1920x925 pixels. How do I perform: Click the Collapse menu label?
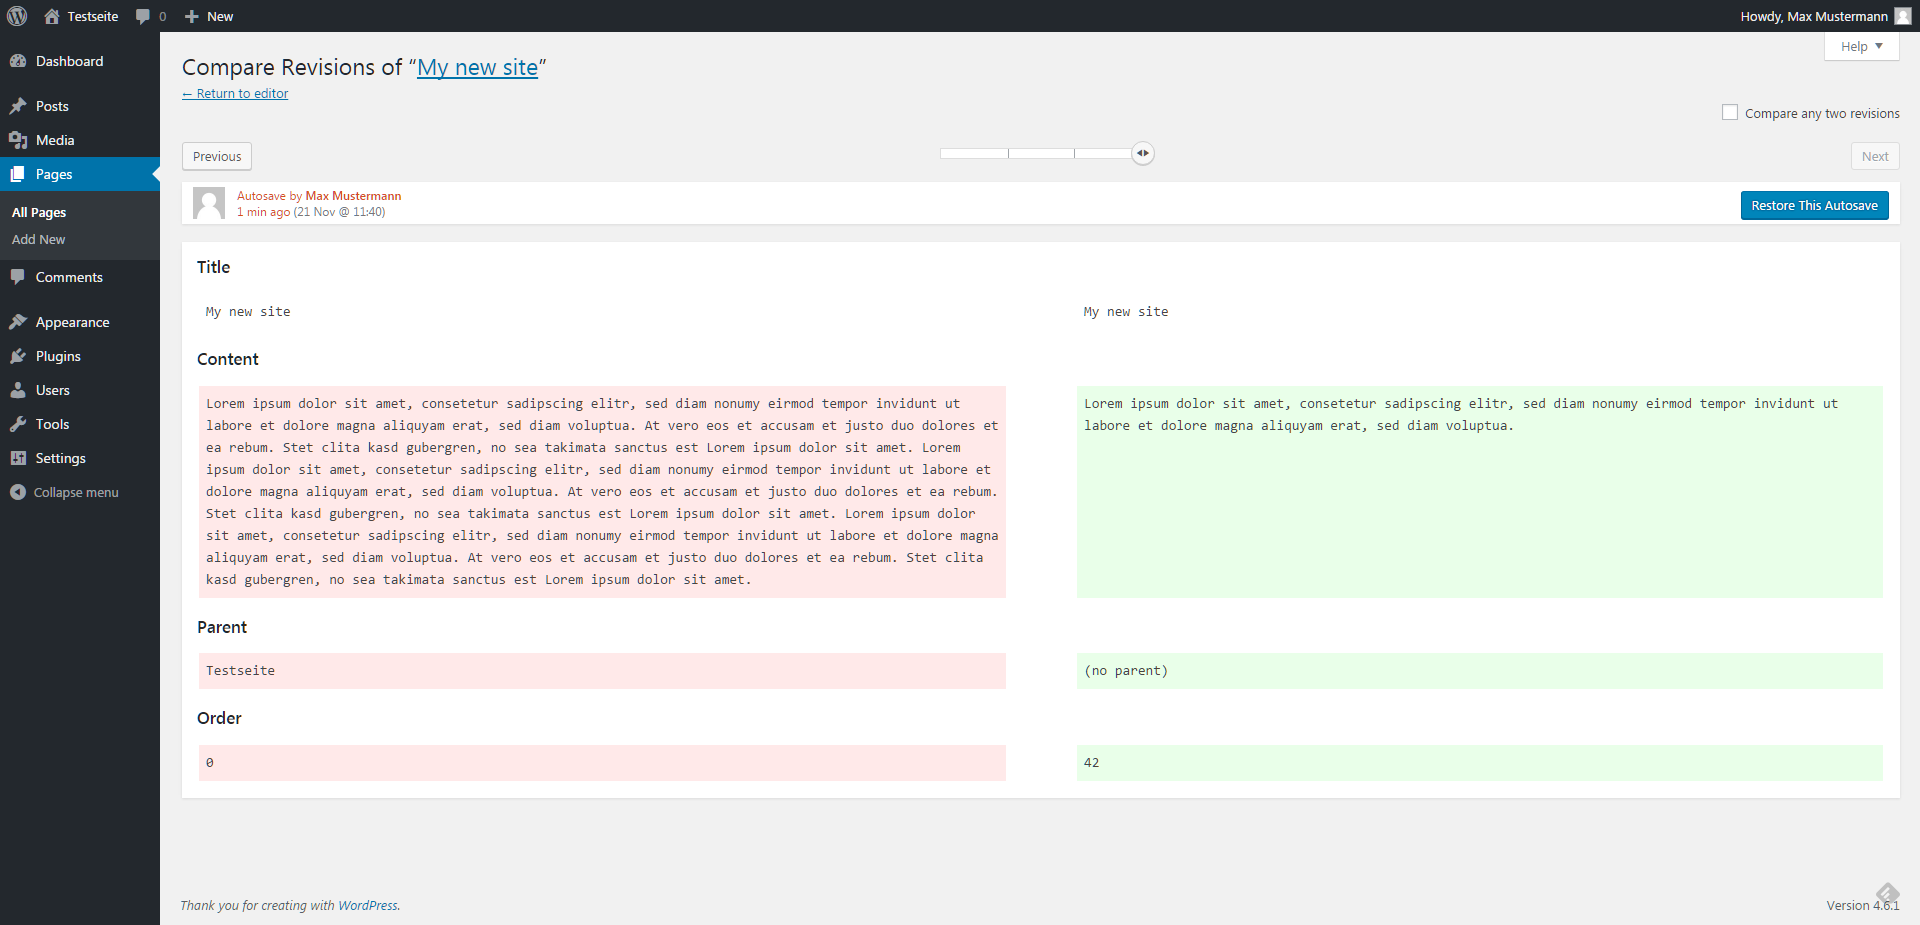tap(76, 492)
